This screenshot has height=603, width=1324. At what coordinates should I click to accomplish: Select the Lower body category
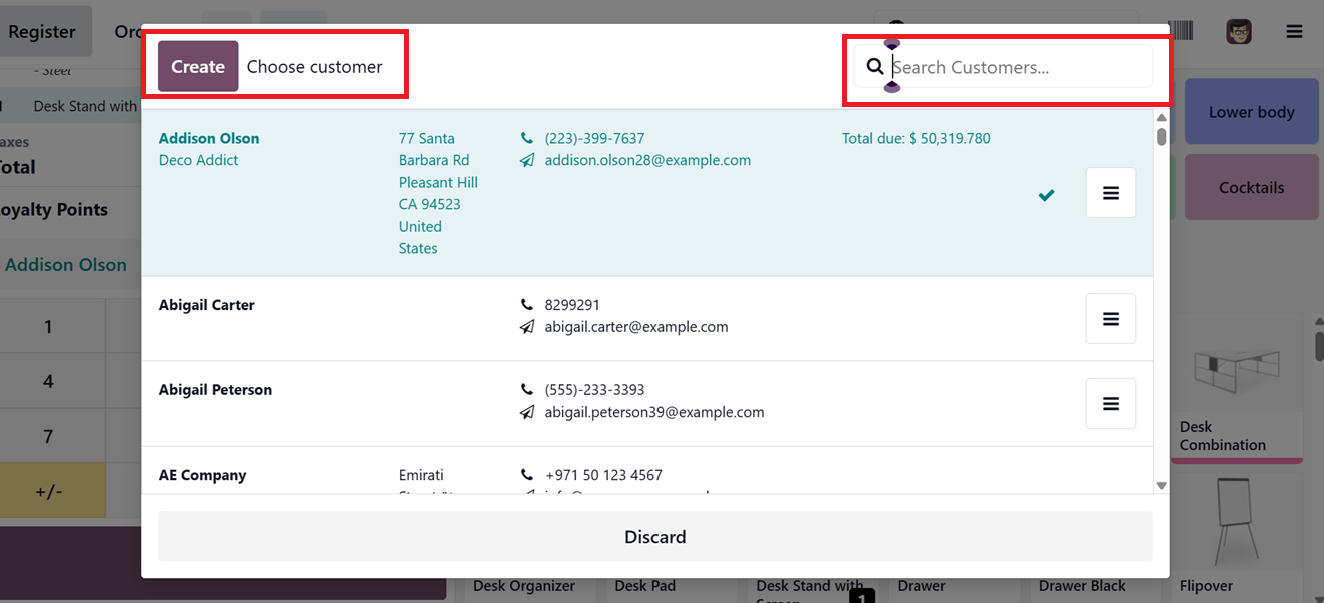(x=1251, y=112)
